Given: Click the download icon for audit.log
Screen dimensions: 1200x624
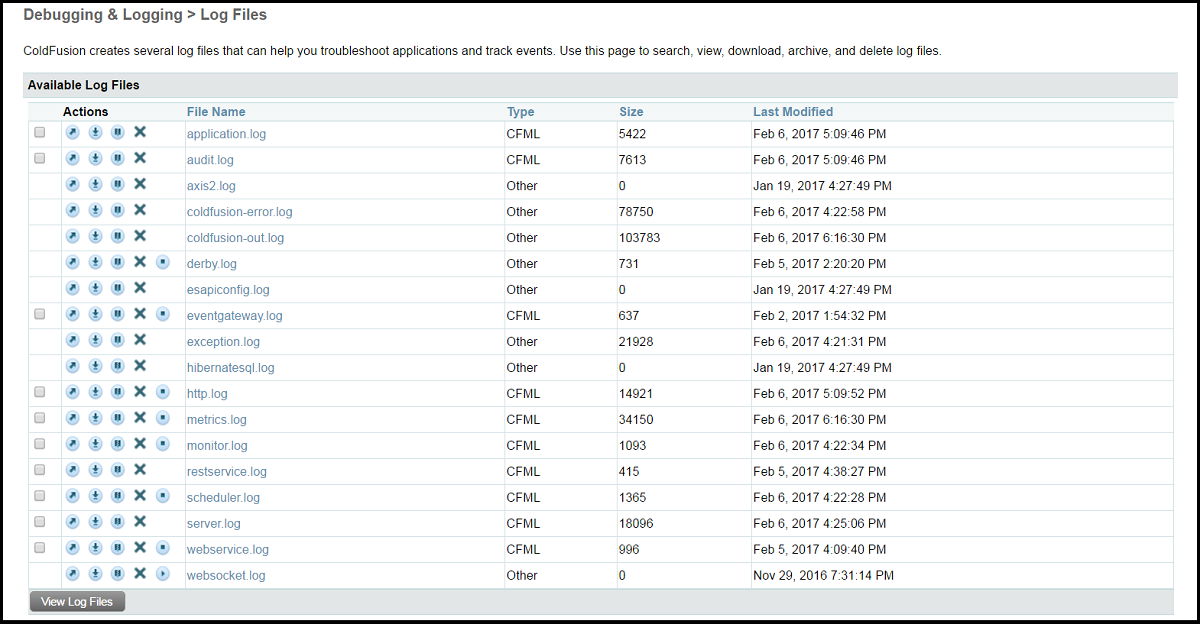Looking at the screenshot, I should [x=95, y=158].
